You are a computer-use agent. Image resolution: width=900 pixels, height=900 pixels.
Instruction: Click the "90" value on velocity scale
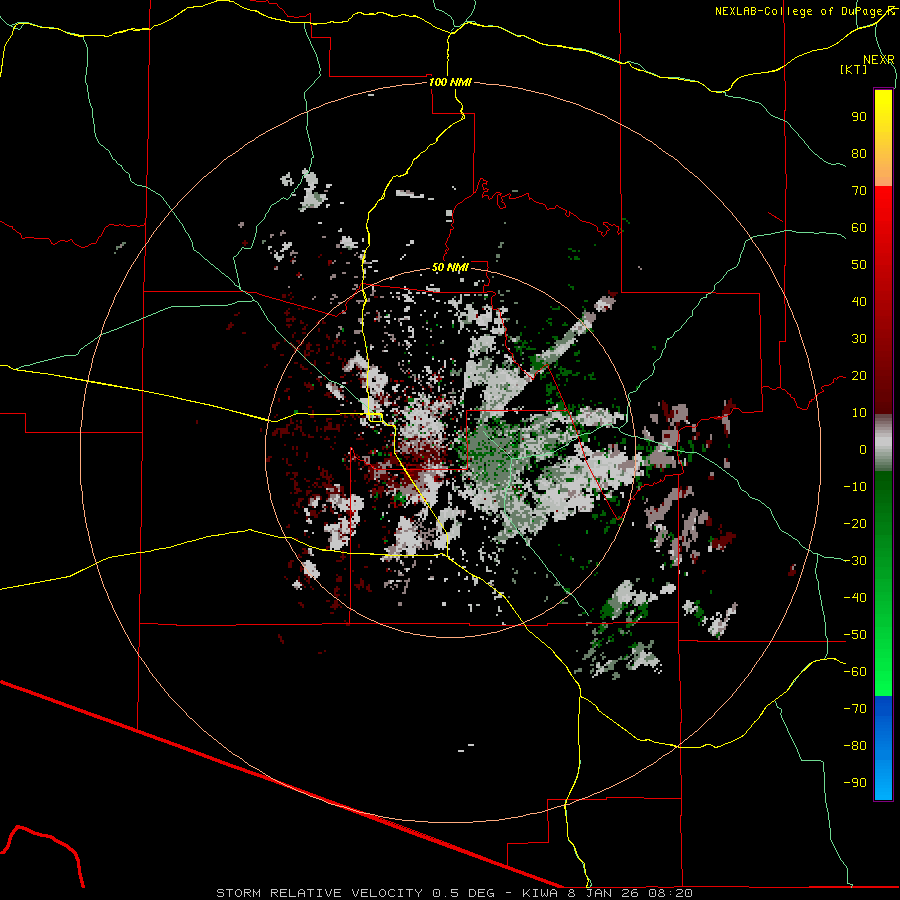pyautogui.click(x=859, y=117)
